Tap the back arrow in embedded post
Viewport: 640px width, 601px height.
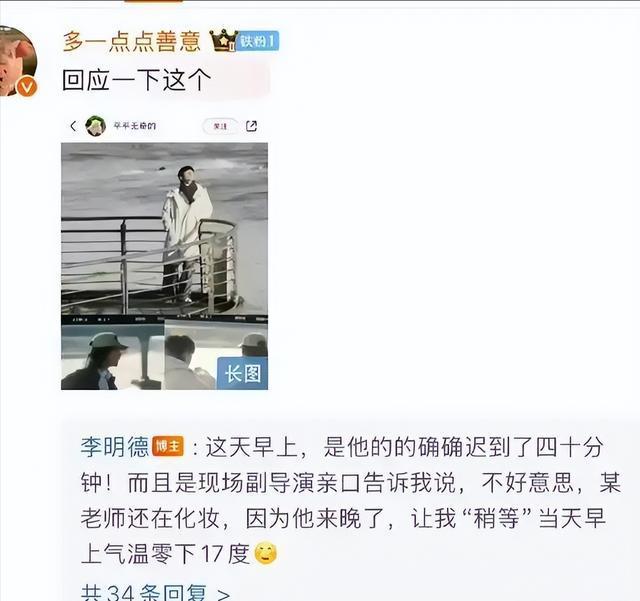(73, 126)
